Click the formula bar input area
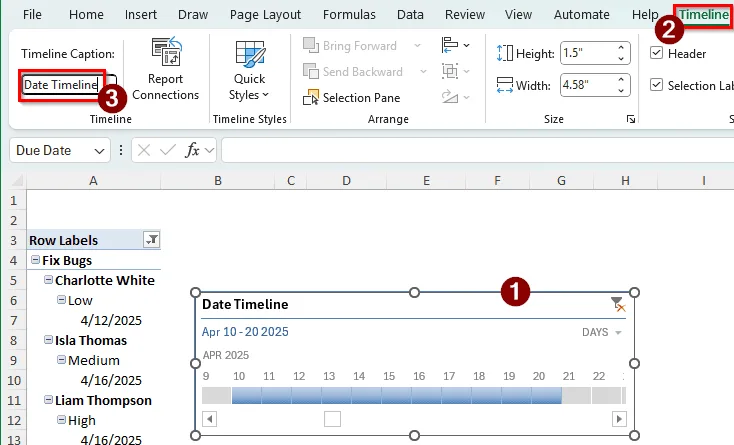Image resolution: width=734 pixels, height=445 pixels. pyautogui.click(x=477, y=150)
